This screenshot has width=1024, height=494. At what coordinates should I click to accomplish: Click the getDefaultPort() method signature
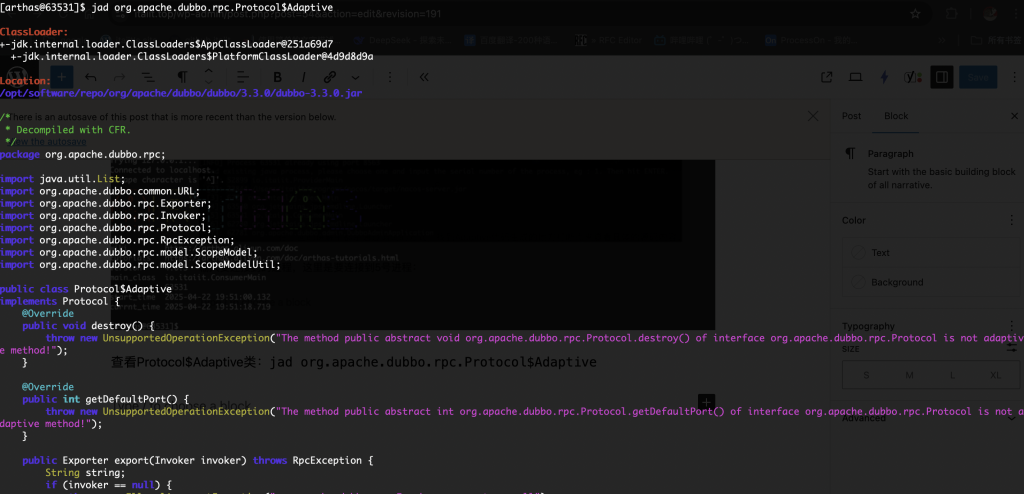click(105, 399)
